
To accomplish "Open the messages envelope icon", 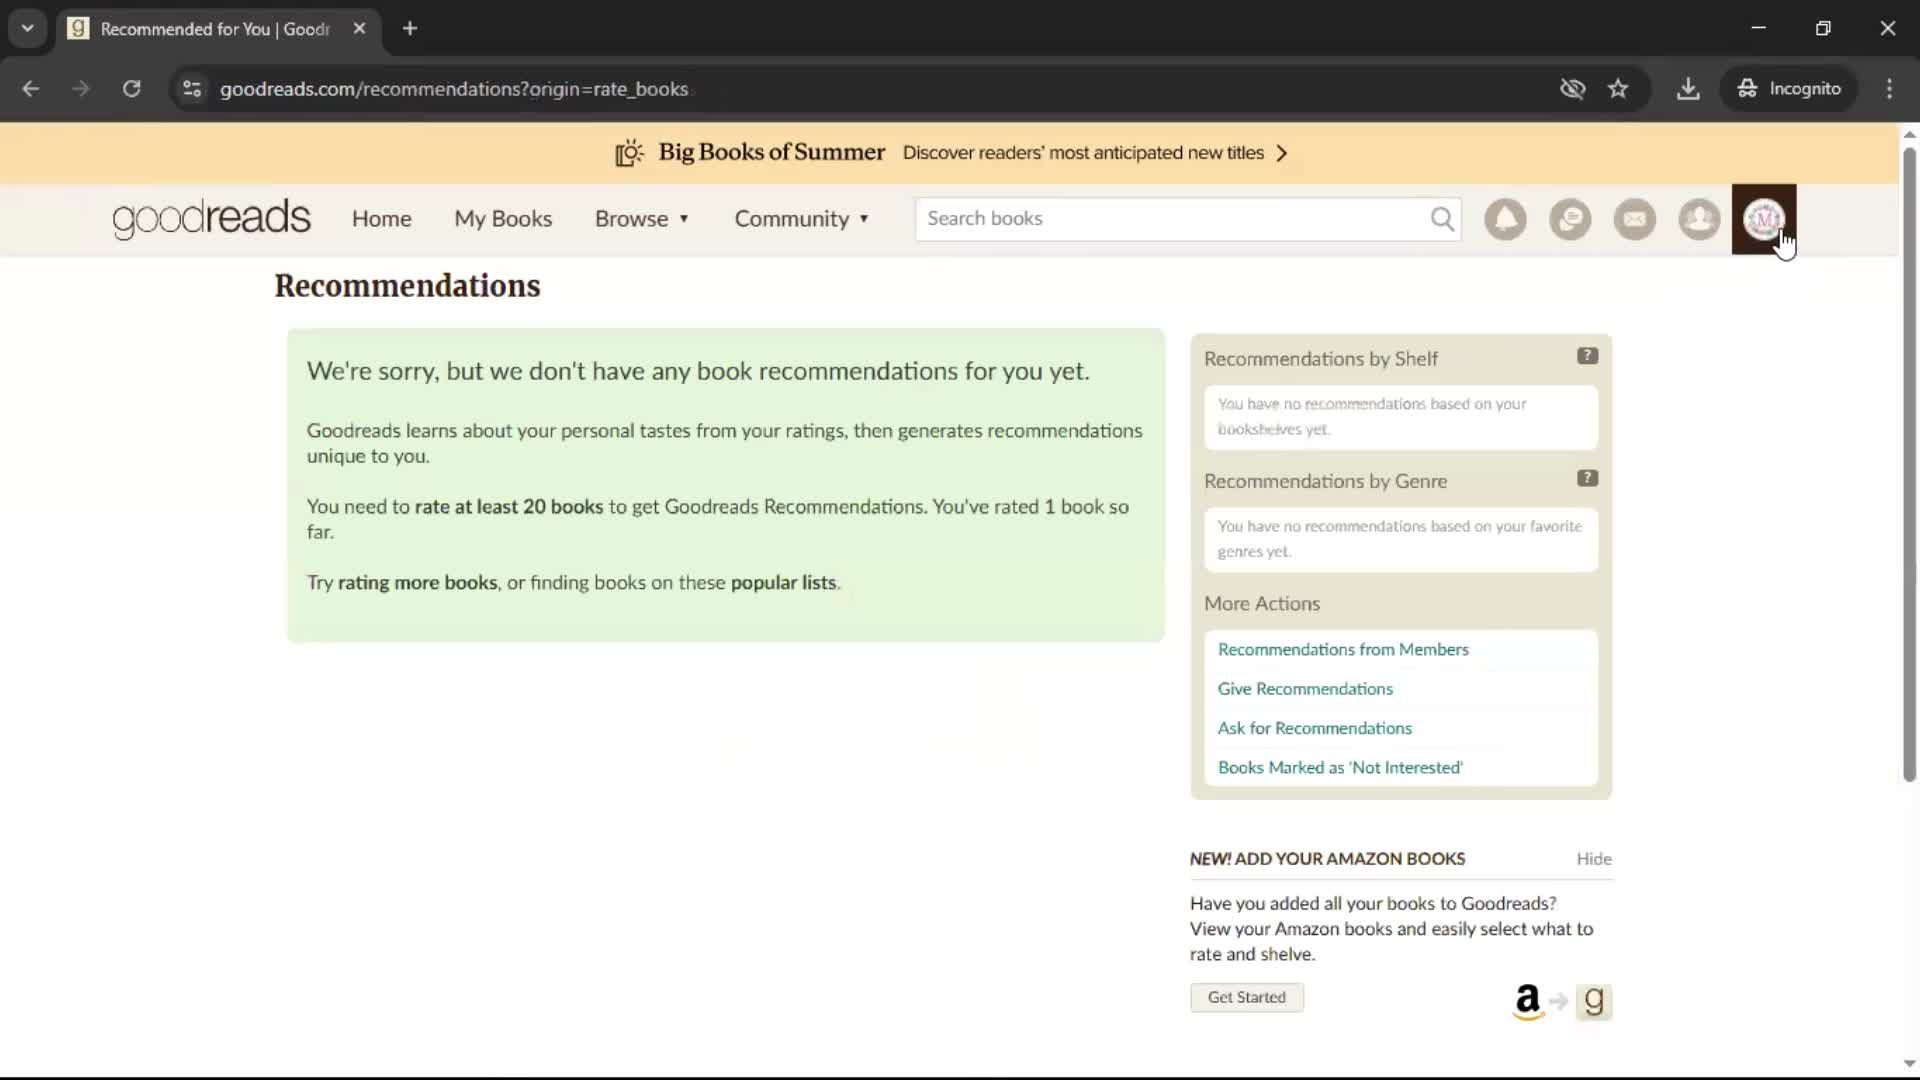I will pyautogui.click(x=1635, y=219).
